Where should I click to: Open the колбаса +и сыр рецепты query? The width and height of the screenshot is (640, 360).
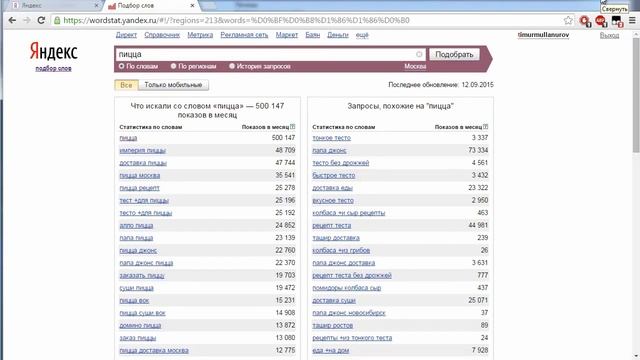(349, 213)
